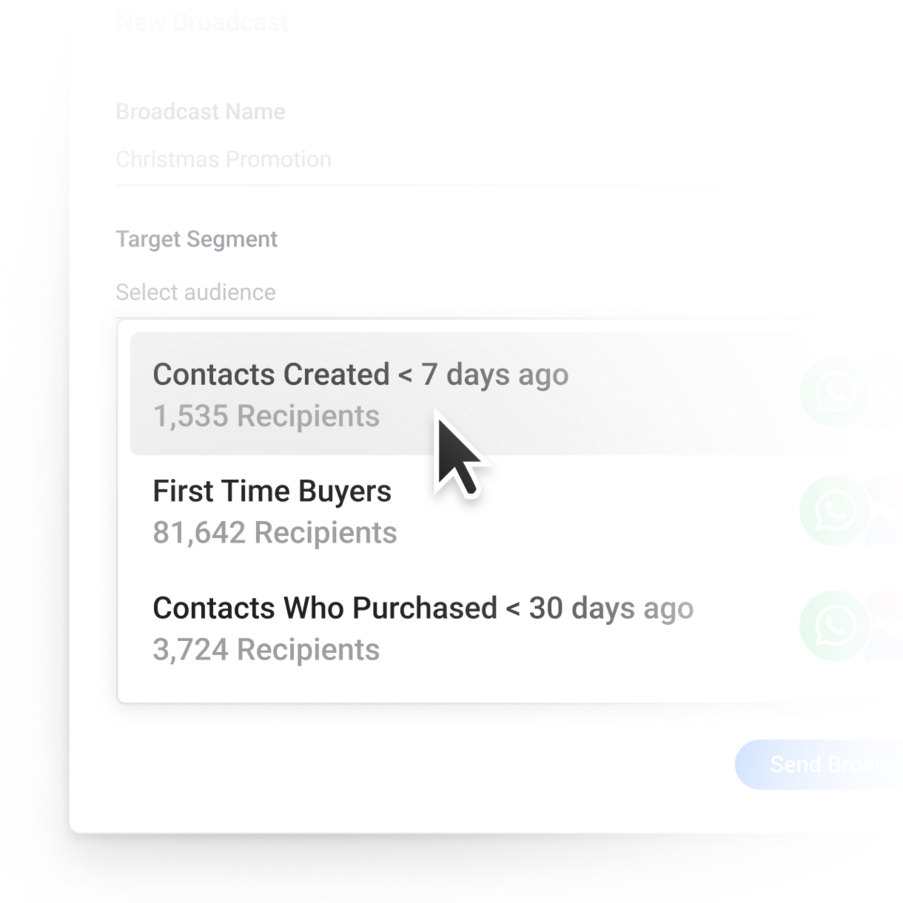
Task: Click the Target Segment label
Action: pos(196,239)
